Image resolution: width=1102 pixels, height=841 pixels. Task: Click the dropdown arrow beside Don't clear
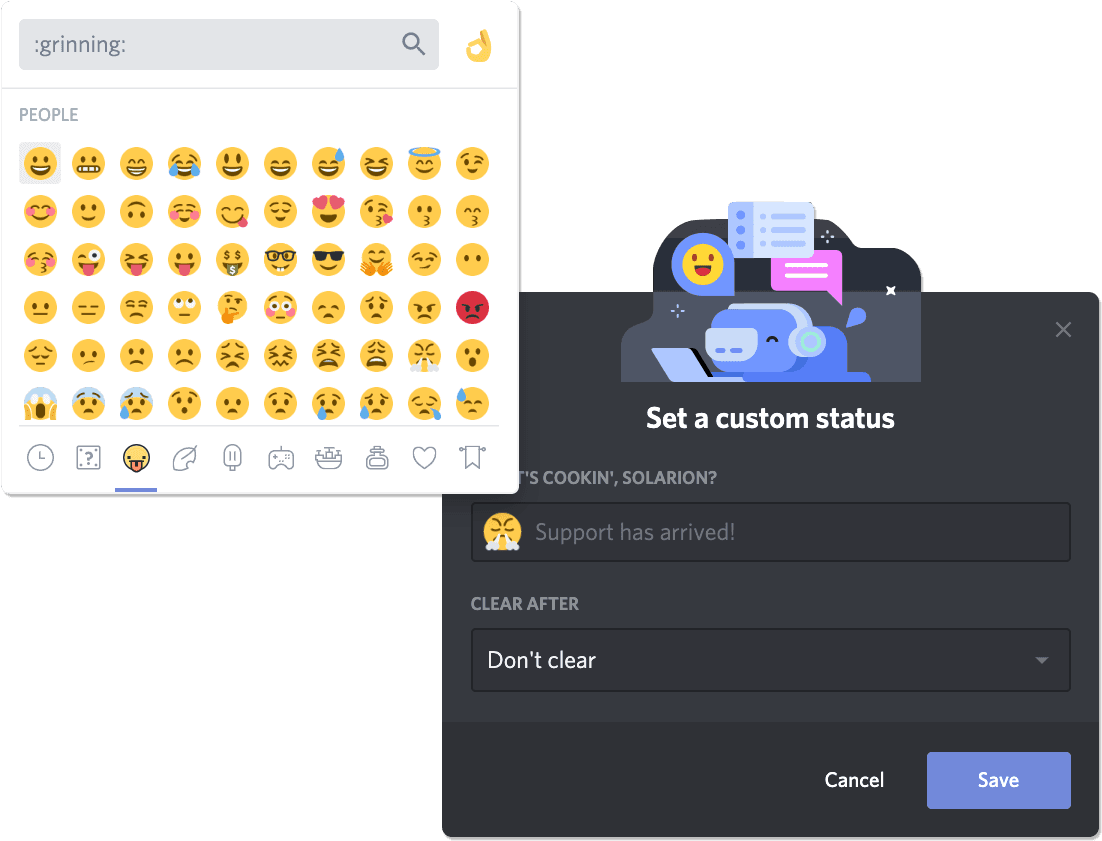(x=1042, y=660)
